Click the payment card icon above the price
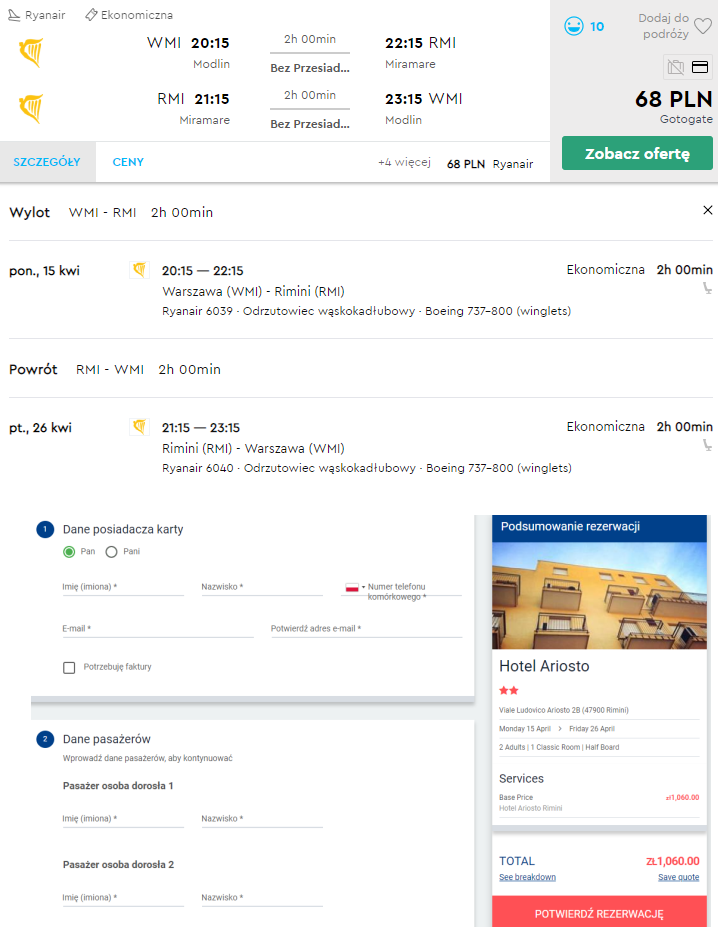 pos(700,68)
